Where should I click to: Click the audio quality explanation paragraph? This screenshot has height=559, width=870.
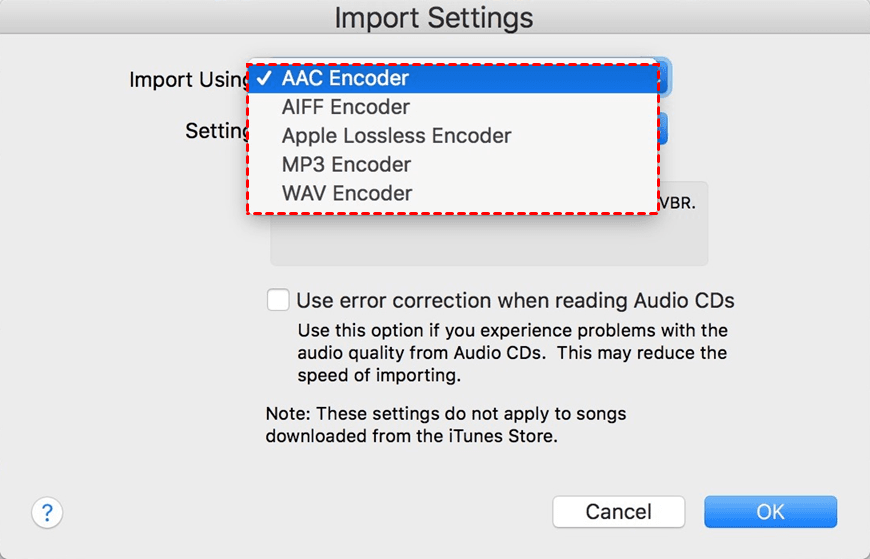(512, 353)
